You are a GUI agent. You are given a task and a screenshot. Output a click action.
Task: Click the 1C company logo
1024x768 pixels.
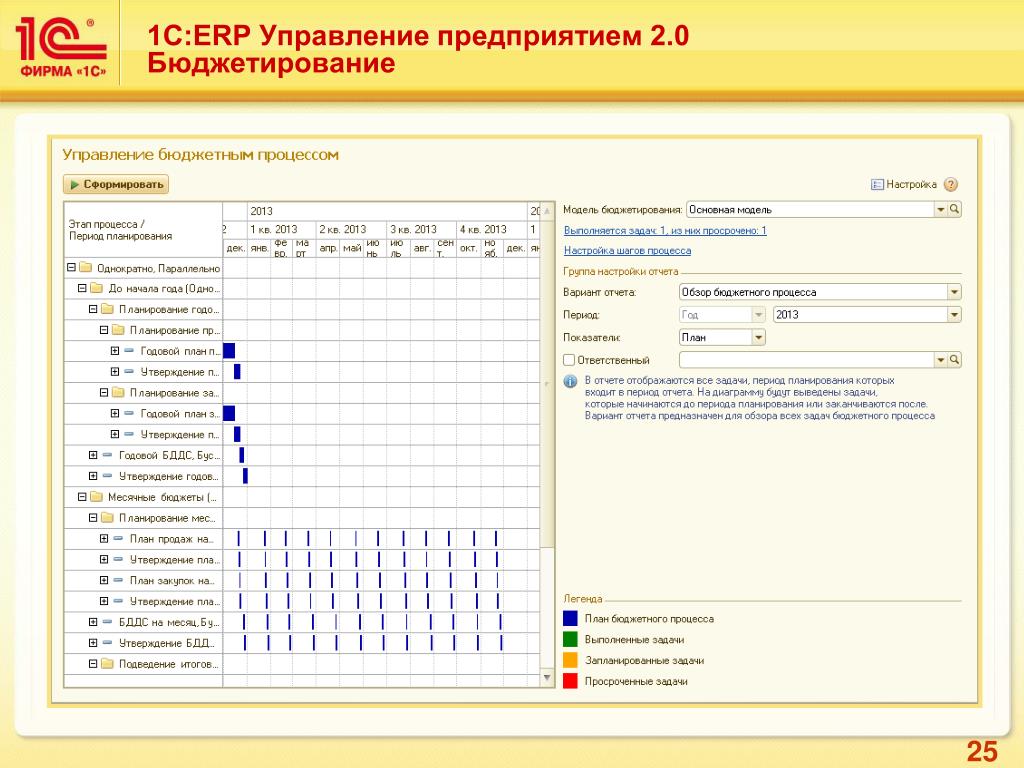(x=61, y=47)
